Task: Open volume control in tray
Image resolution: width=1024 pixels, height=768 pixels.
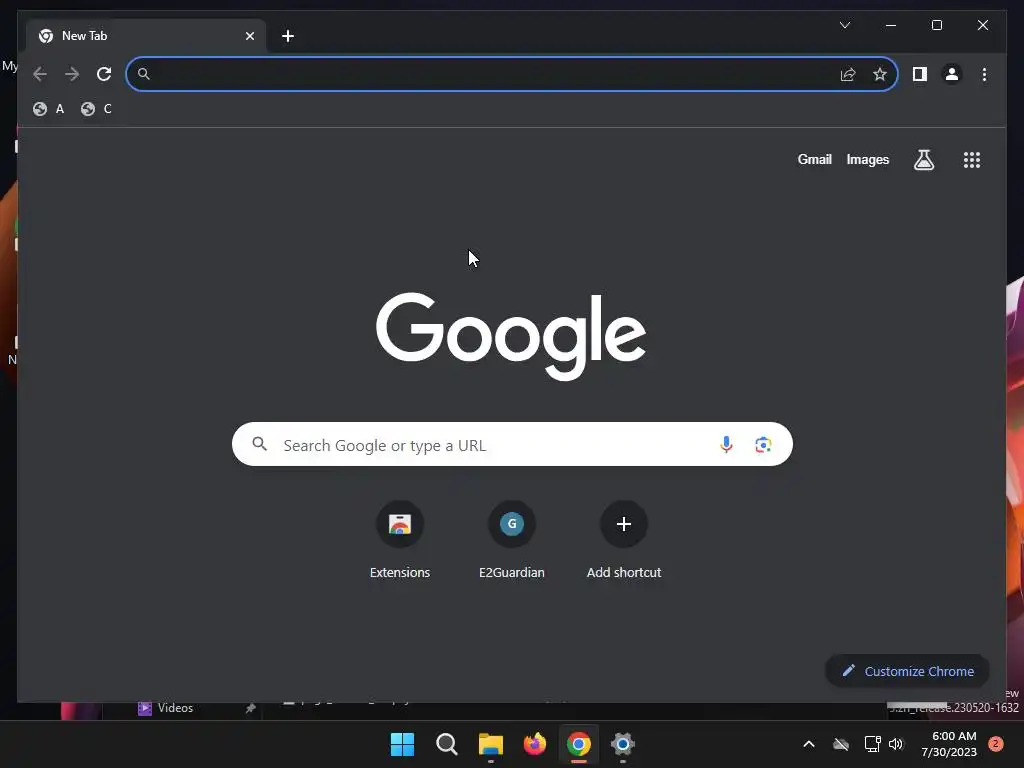Action: 896,744
